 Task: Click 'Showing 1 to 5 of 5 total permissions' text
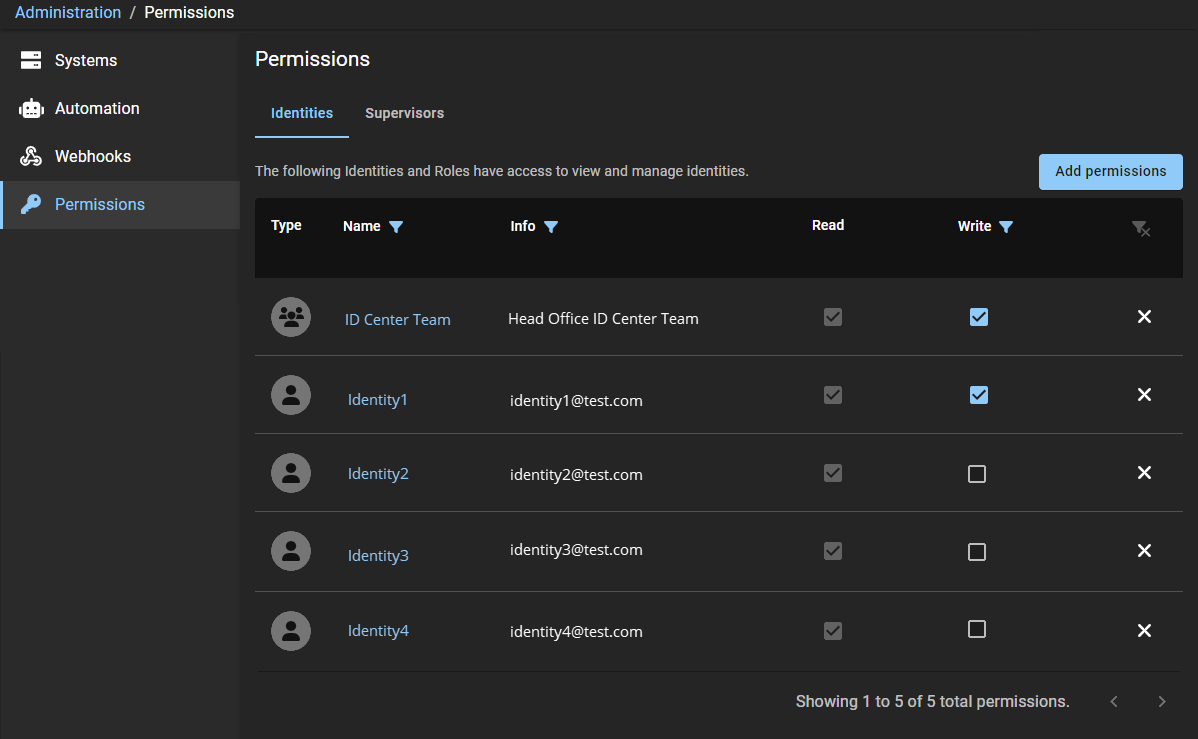coord(932,702)
